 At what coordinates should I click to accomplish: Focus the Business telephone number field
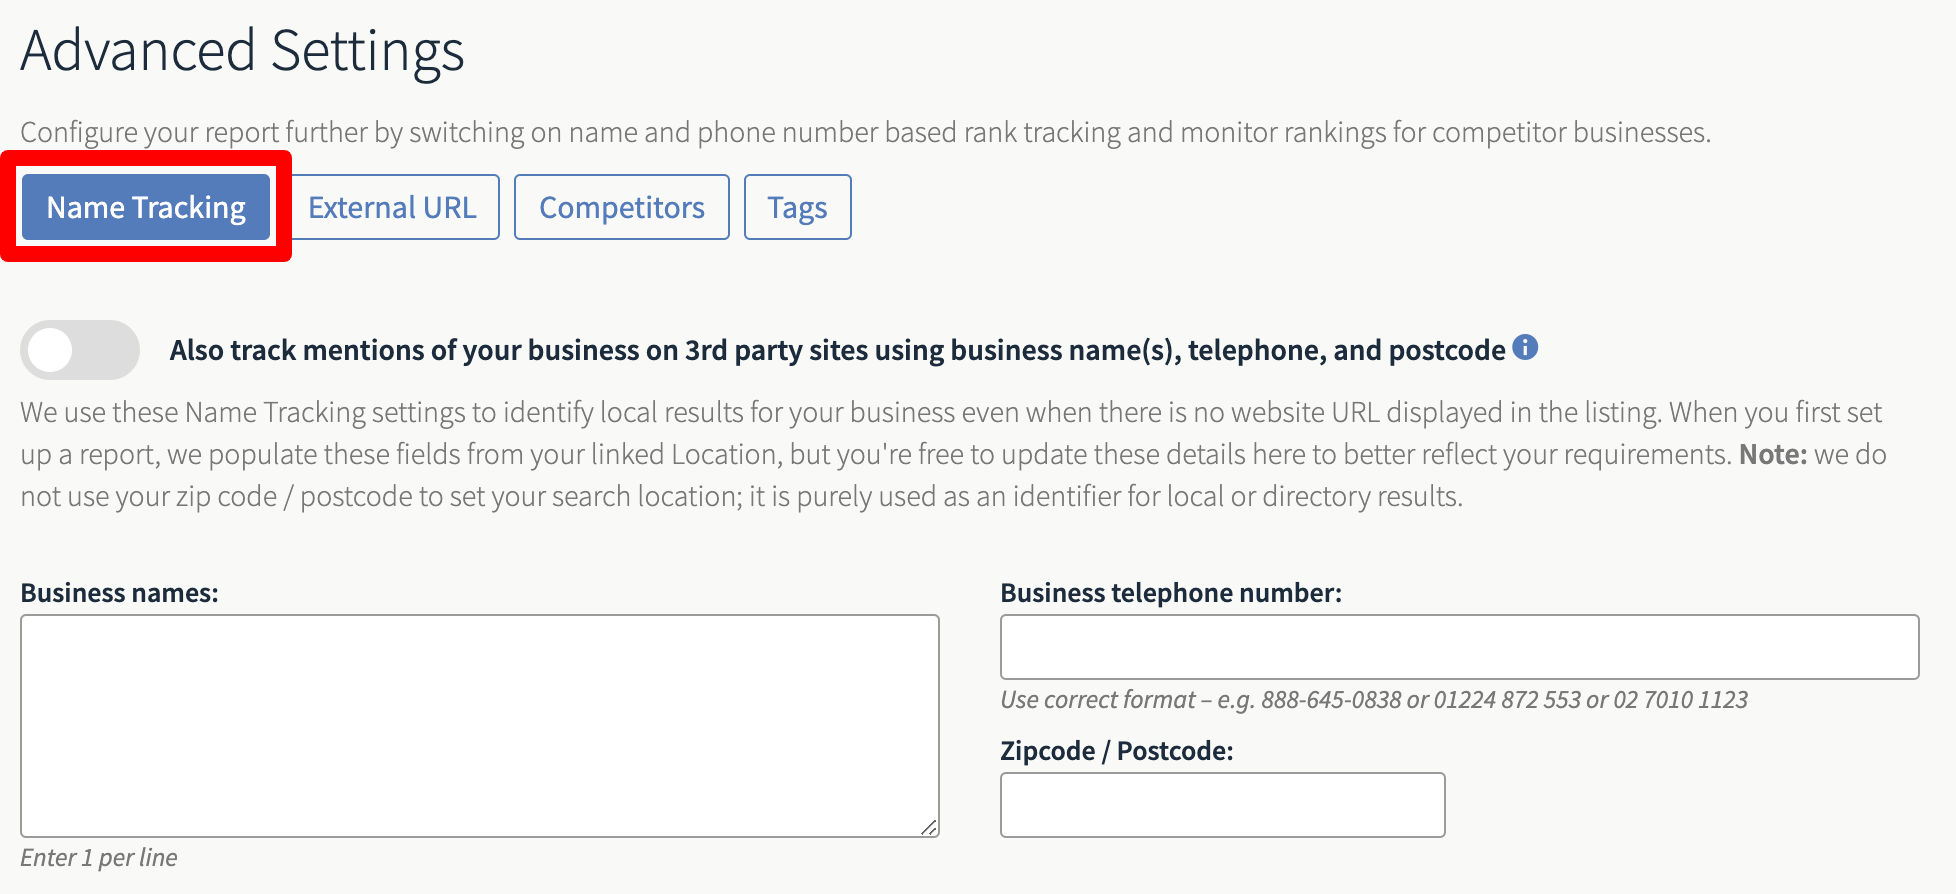pyautogui.click(x=1460, y=647)
